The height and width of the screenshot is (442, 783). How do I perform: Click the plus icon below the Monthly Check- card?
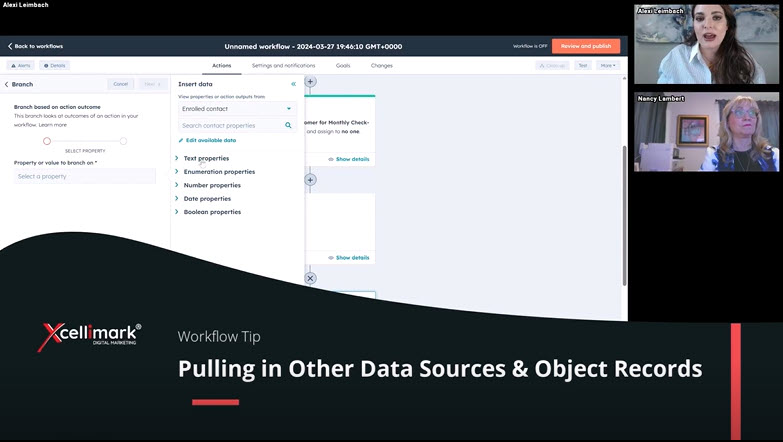click(x=310, y=180)
